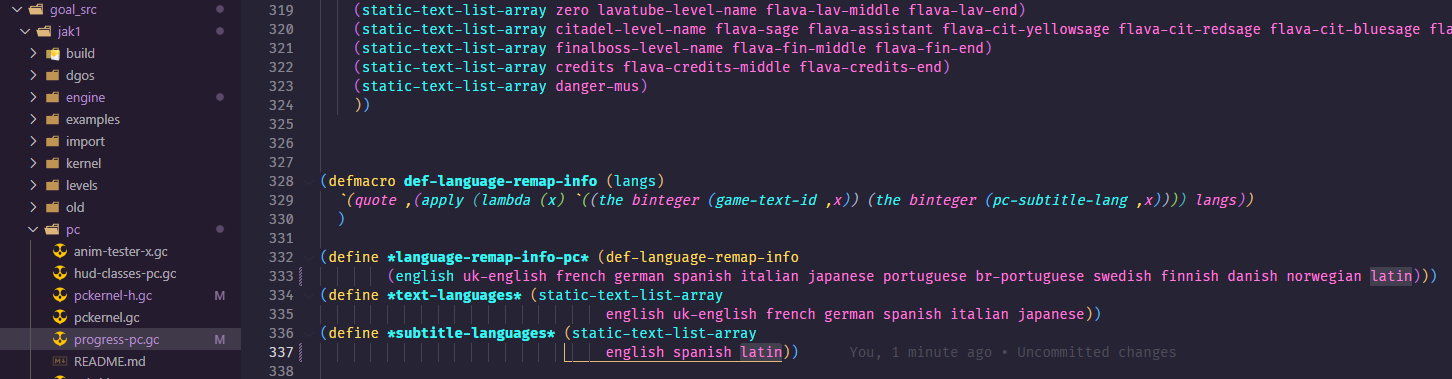Click the hud-classes-pc.gc file icon
The width and height of the screenshot is (1452, 379).
click(60, 274)
